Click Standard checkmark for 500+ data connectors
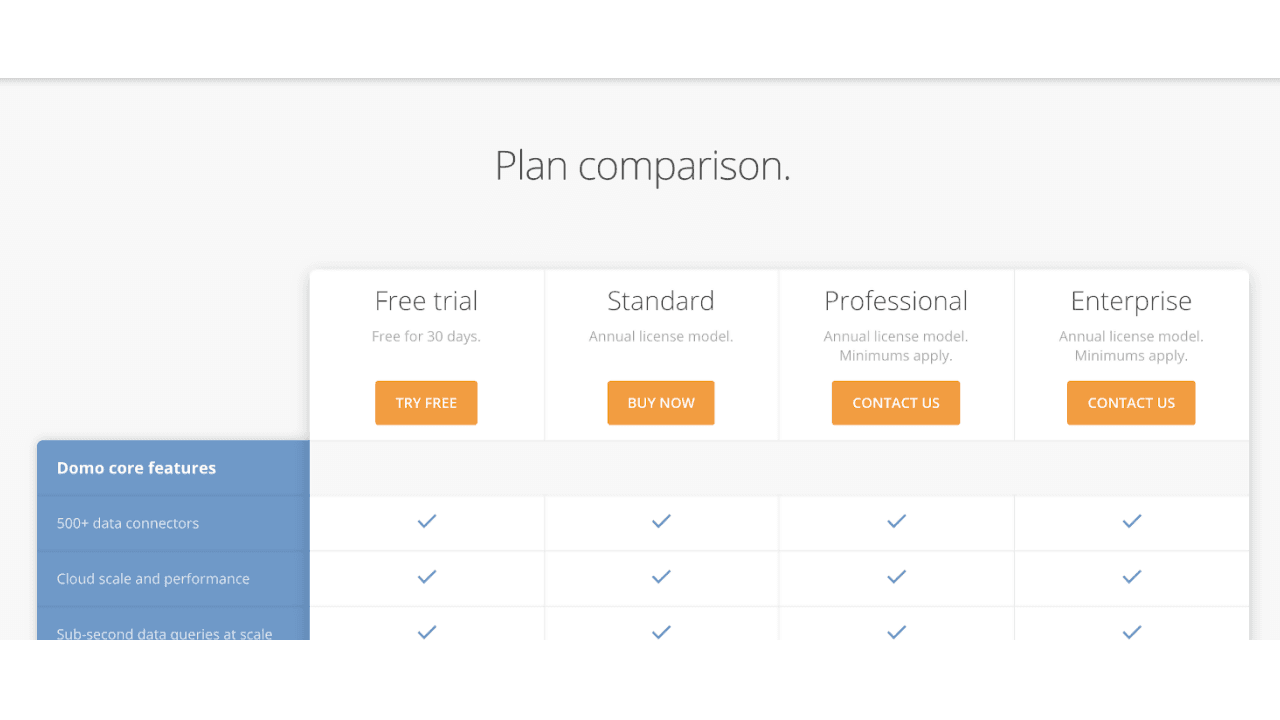 point(661,521)
